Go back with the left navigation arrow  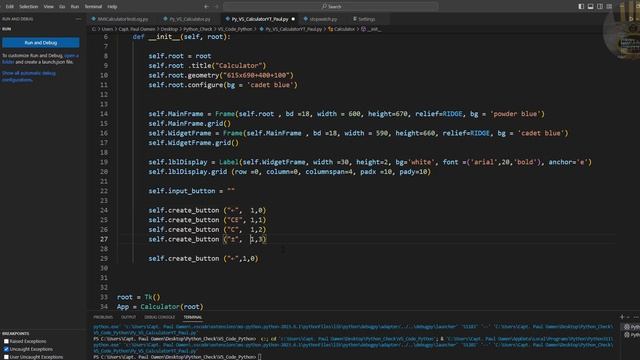point(207,7)
